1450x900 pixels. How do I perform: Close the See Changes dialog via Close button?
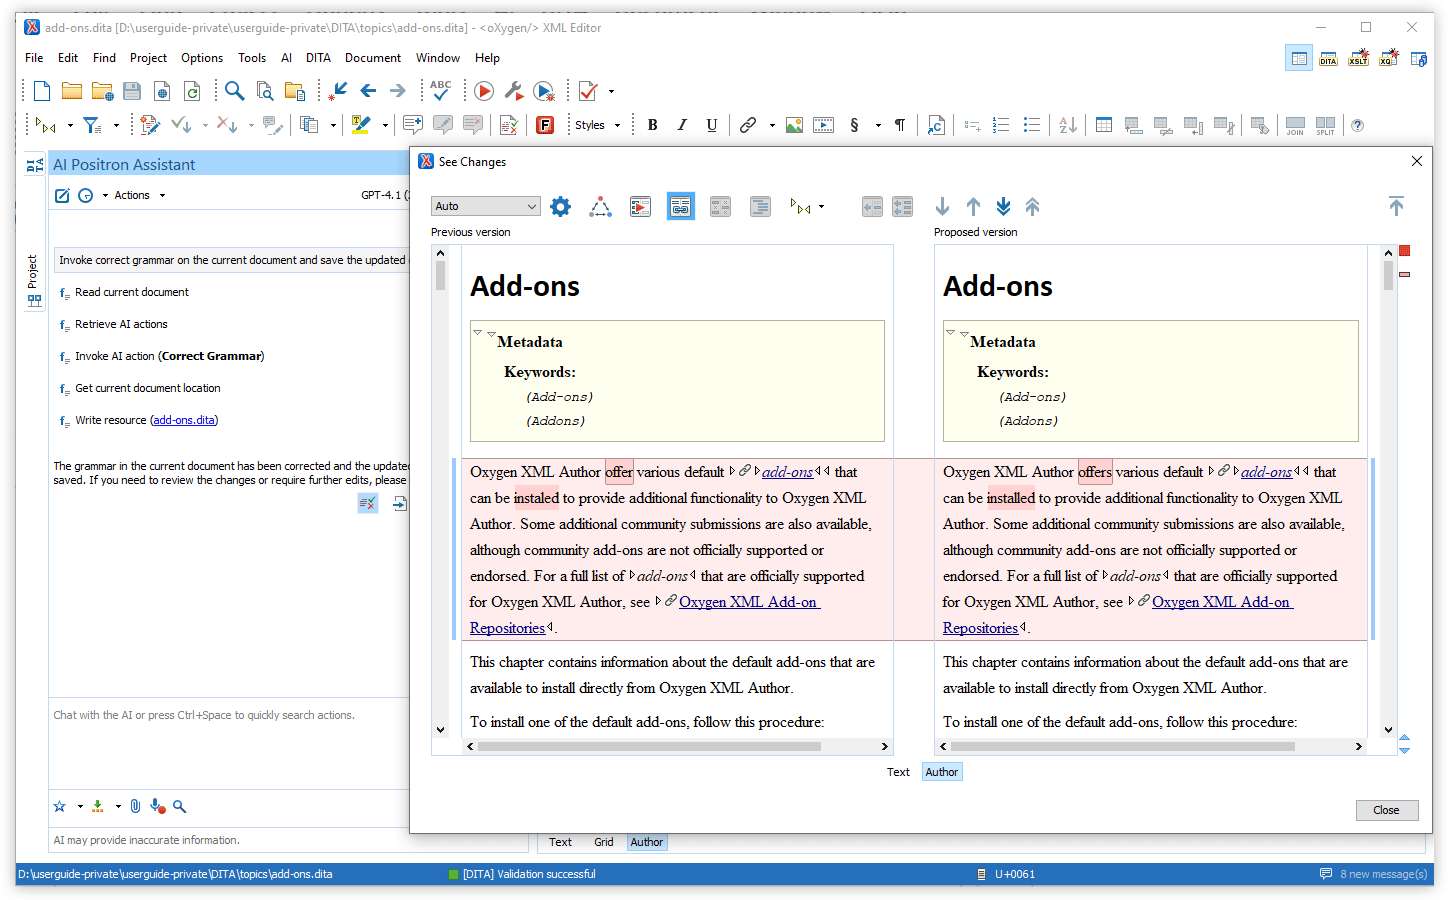(x=1387, y=810)
